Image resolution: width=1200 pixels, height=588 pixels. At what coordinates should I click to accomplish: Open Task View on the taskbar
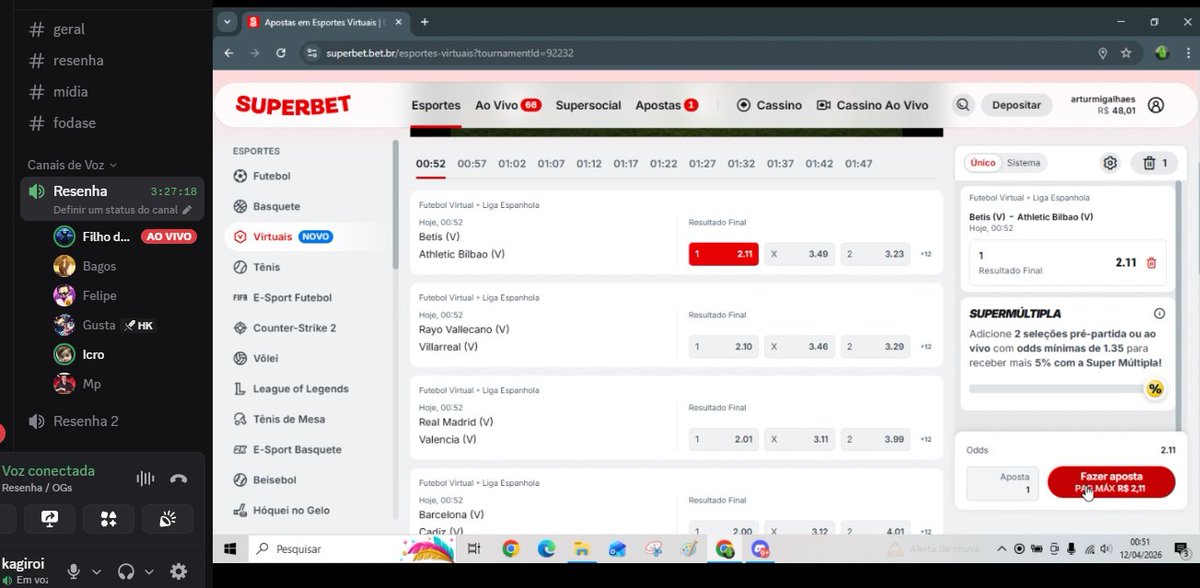(x=474, y=548)
